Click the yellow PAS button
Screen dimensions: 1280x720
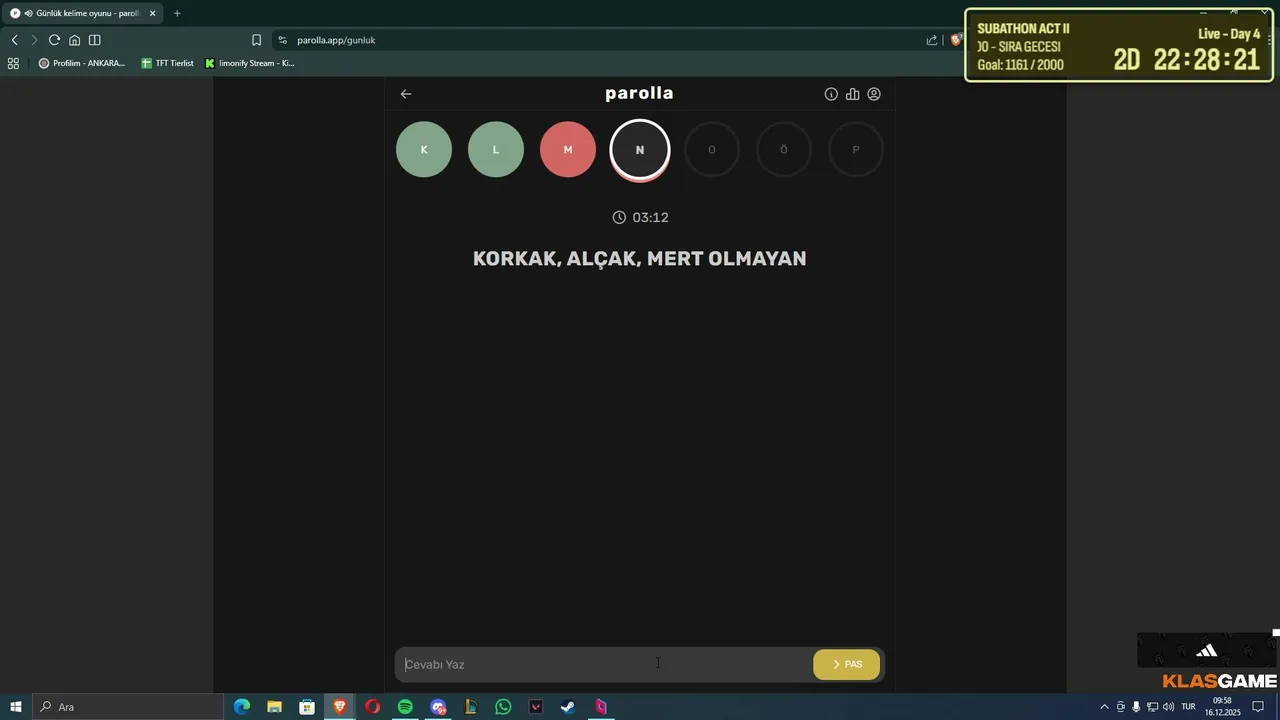847,664
